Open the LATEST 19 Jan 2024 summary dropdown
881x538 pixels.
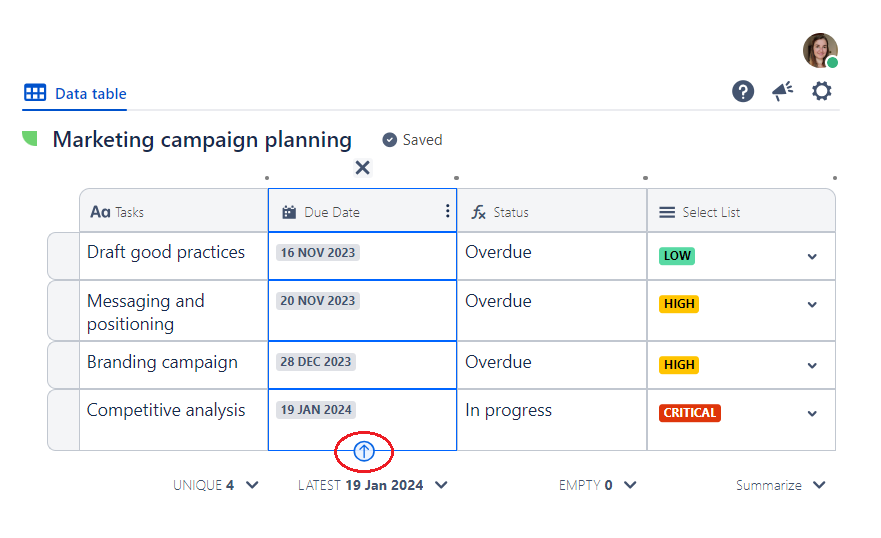pyautogui.click(x=441, y=485)
